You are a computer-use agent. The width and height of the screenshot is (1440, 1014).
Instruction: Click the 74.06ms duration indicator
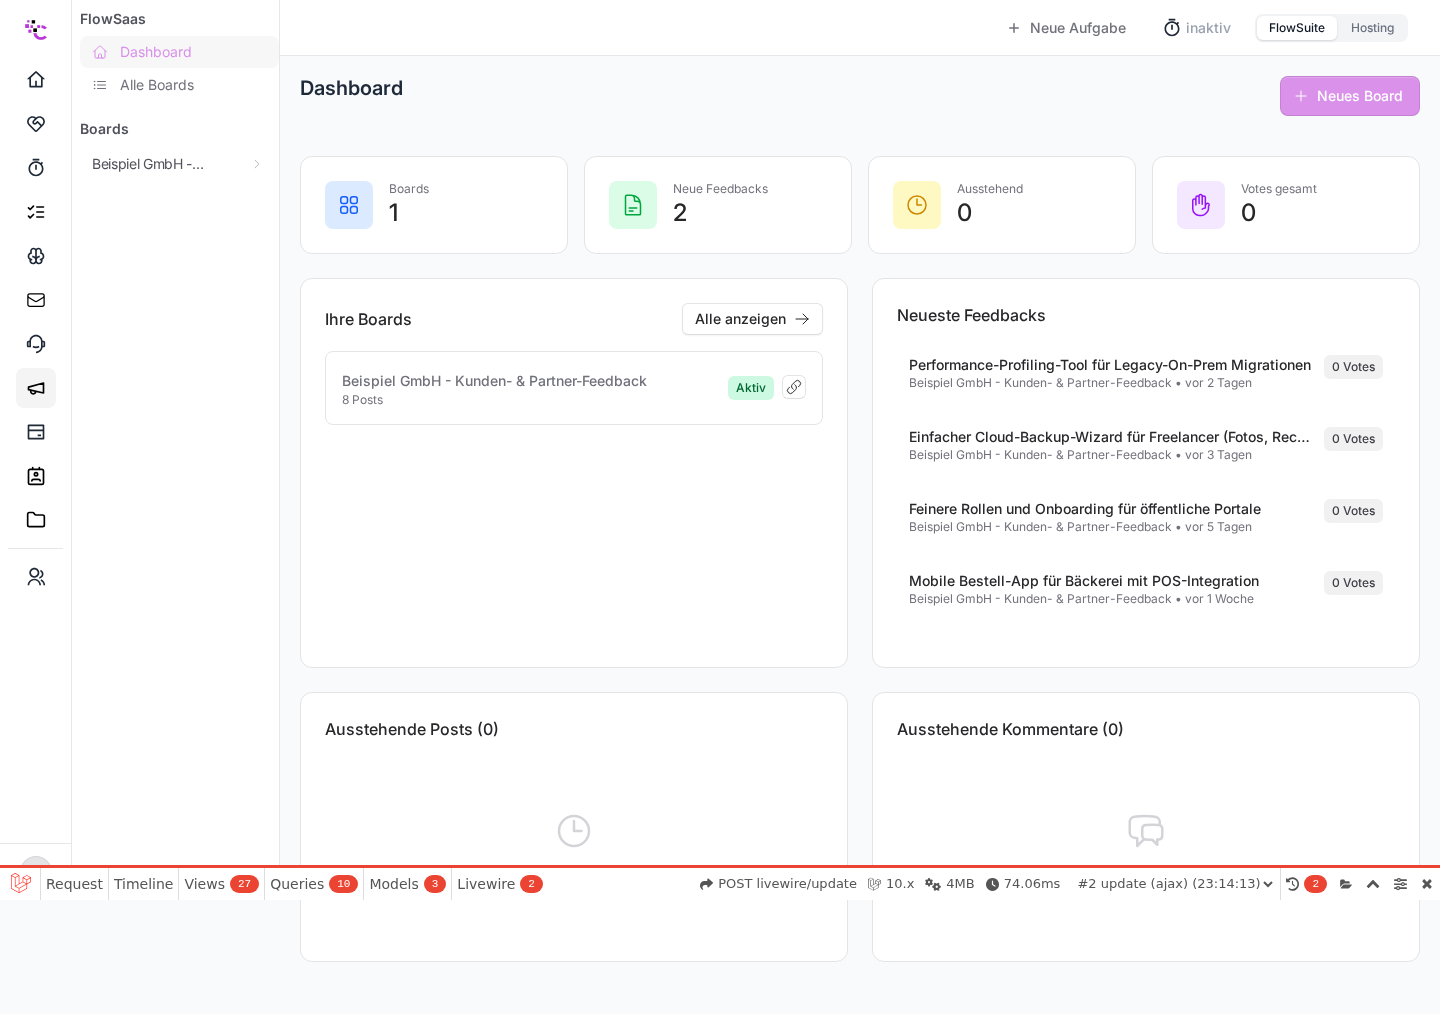click(1023, 884)
